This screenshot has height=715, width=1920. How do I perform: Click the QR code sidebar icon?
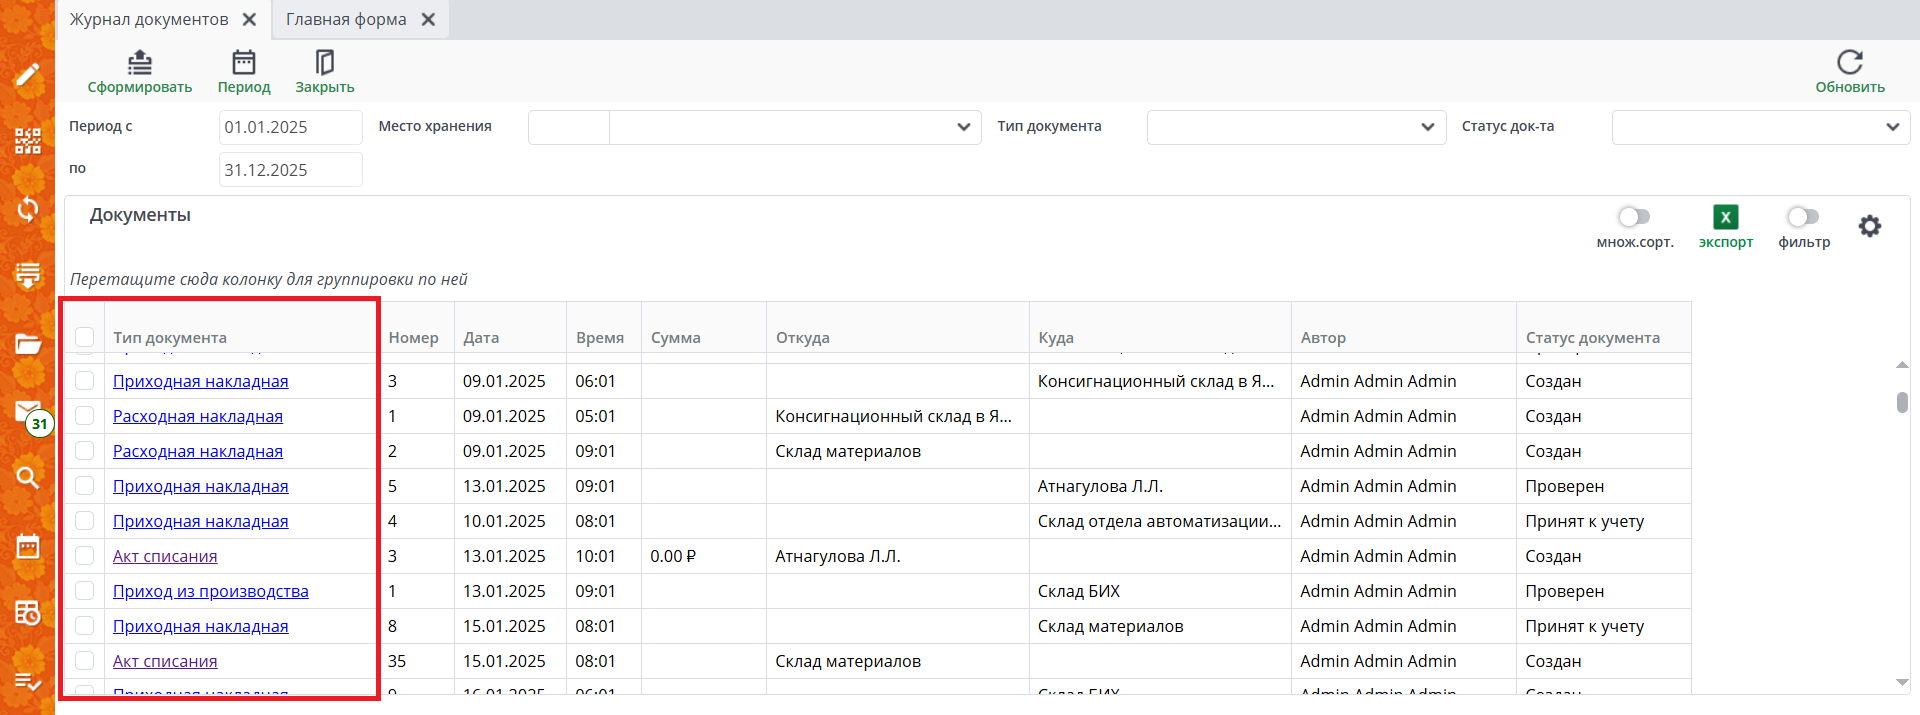click(x=28, y=141)
